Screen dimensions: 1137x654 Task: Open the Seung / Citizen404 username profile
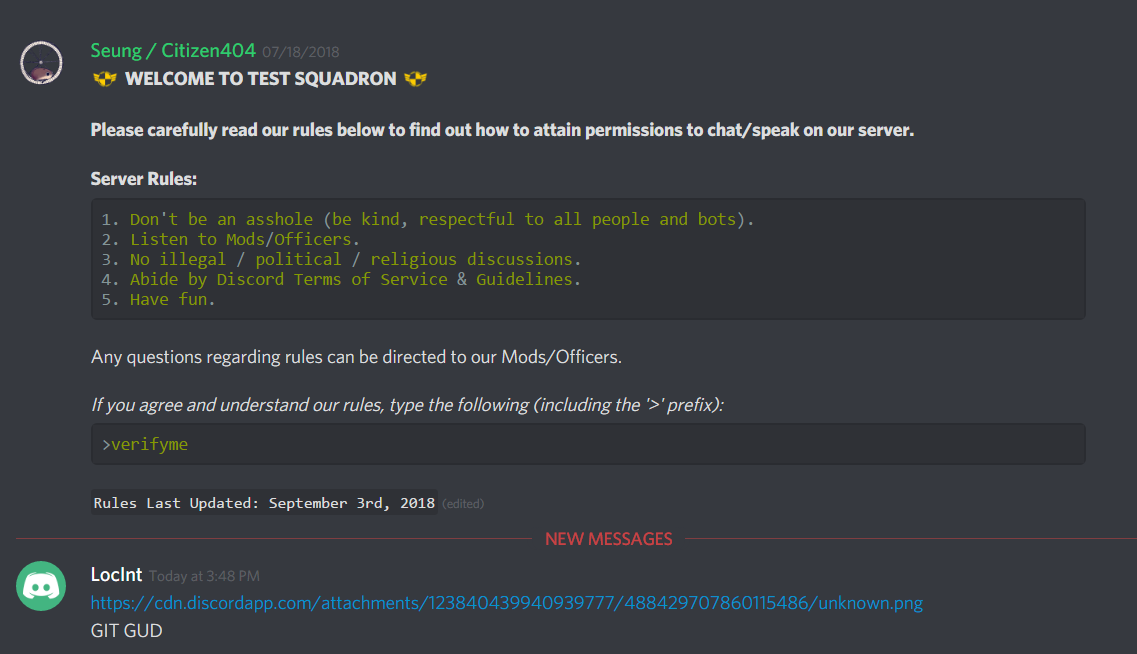pyautogui.click(x=173, y=50)
